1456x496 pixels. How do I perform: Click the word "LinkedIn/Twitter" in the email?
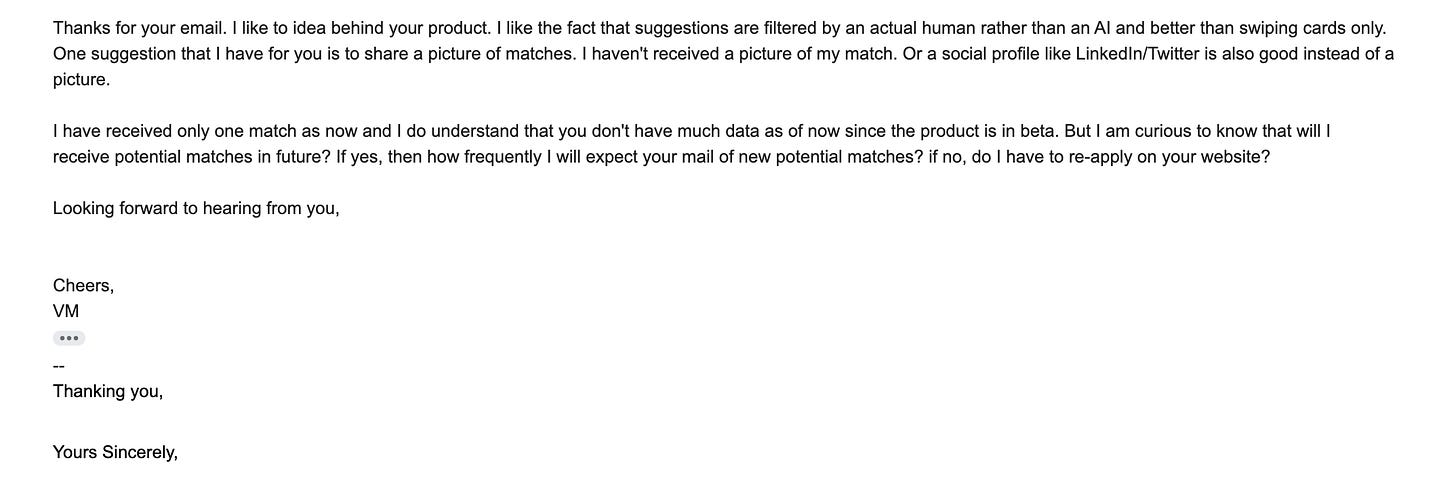coord(1137,54)
